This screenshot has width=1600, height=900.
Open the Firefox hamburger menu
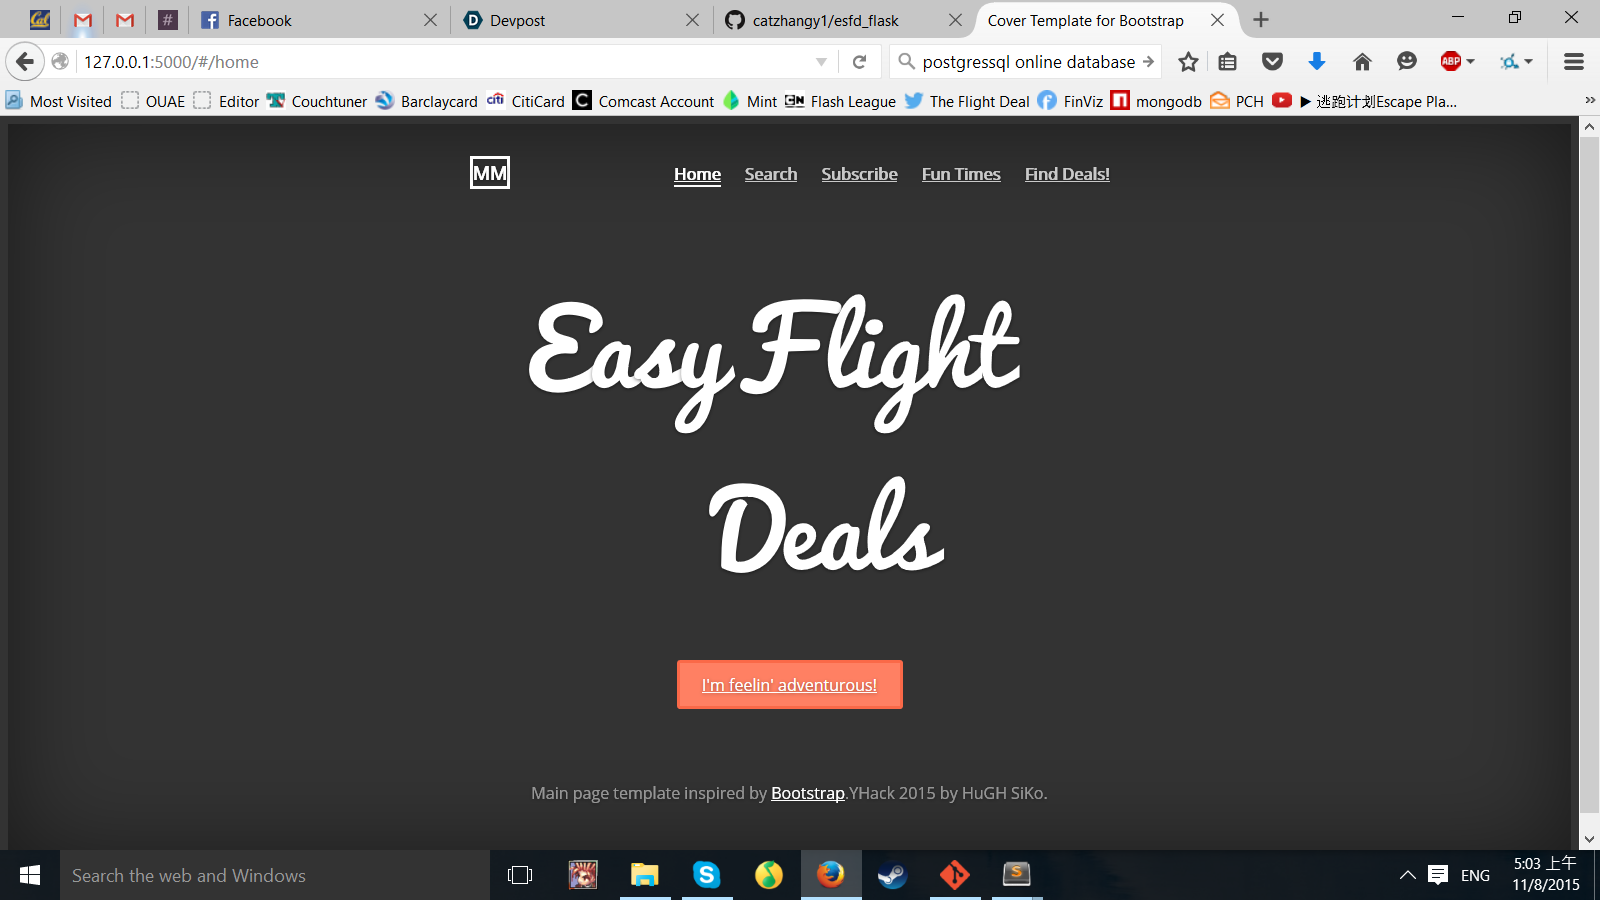(x=1573, y=62)
